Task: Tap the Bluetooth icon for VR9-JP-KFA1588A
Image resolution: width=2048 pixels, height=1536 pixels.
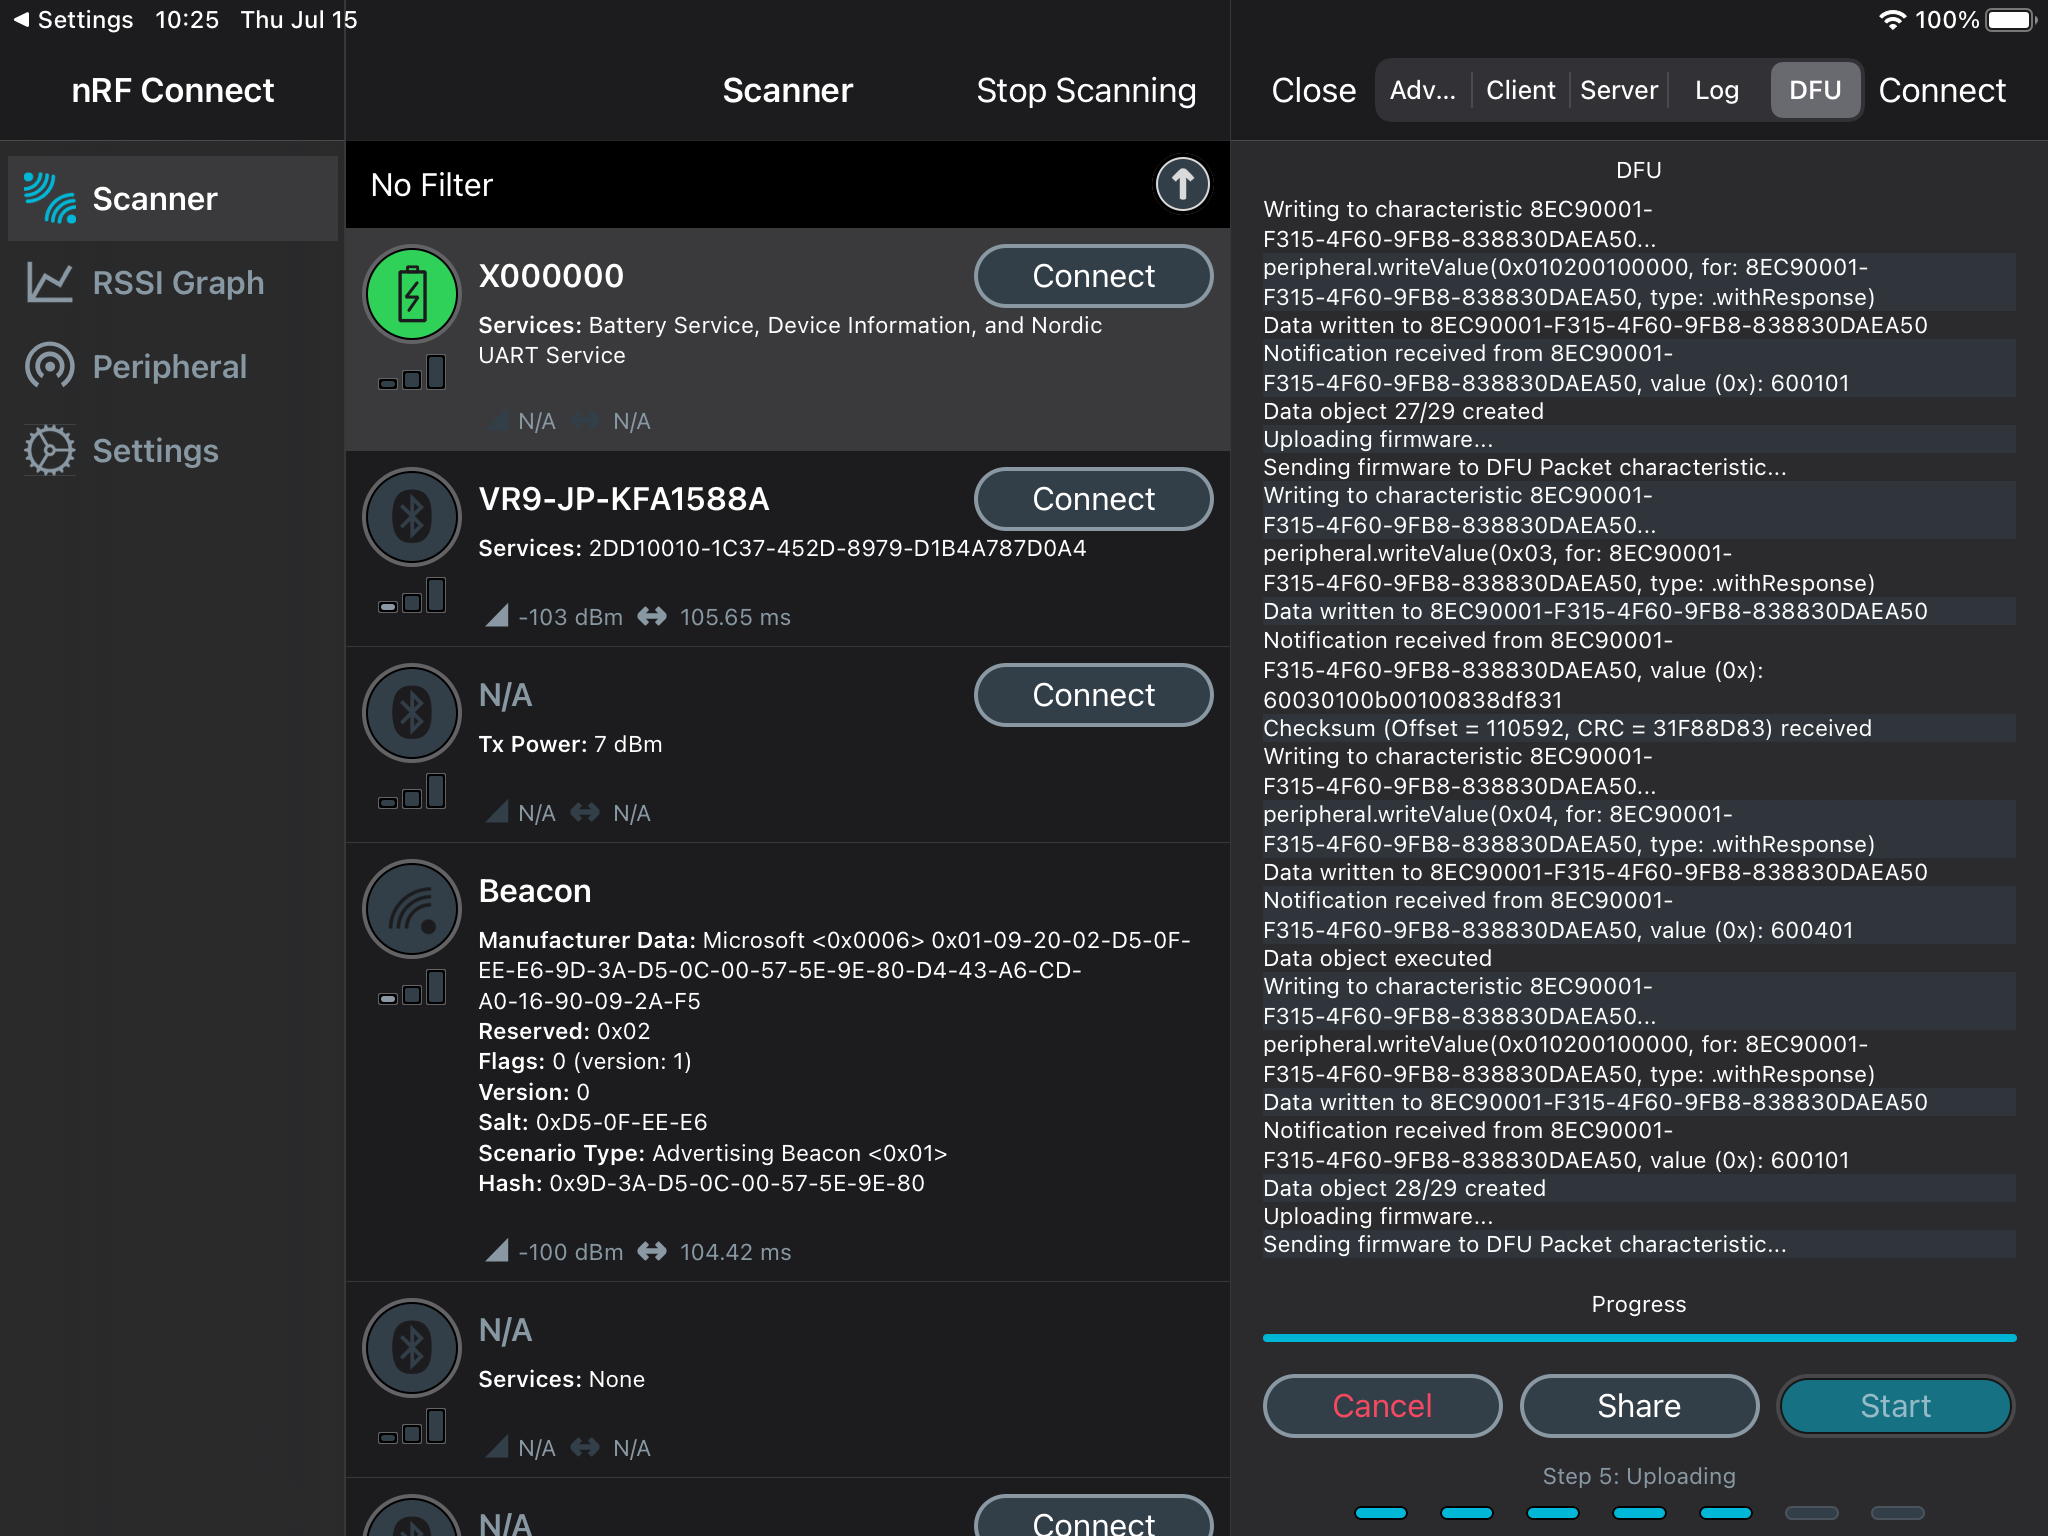Action: pyautogui.click(x=412, y=518)
